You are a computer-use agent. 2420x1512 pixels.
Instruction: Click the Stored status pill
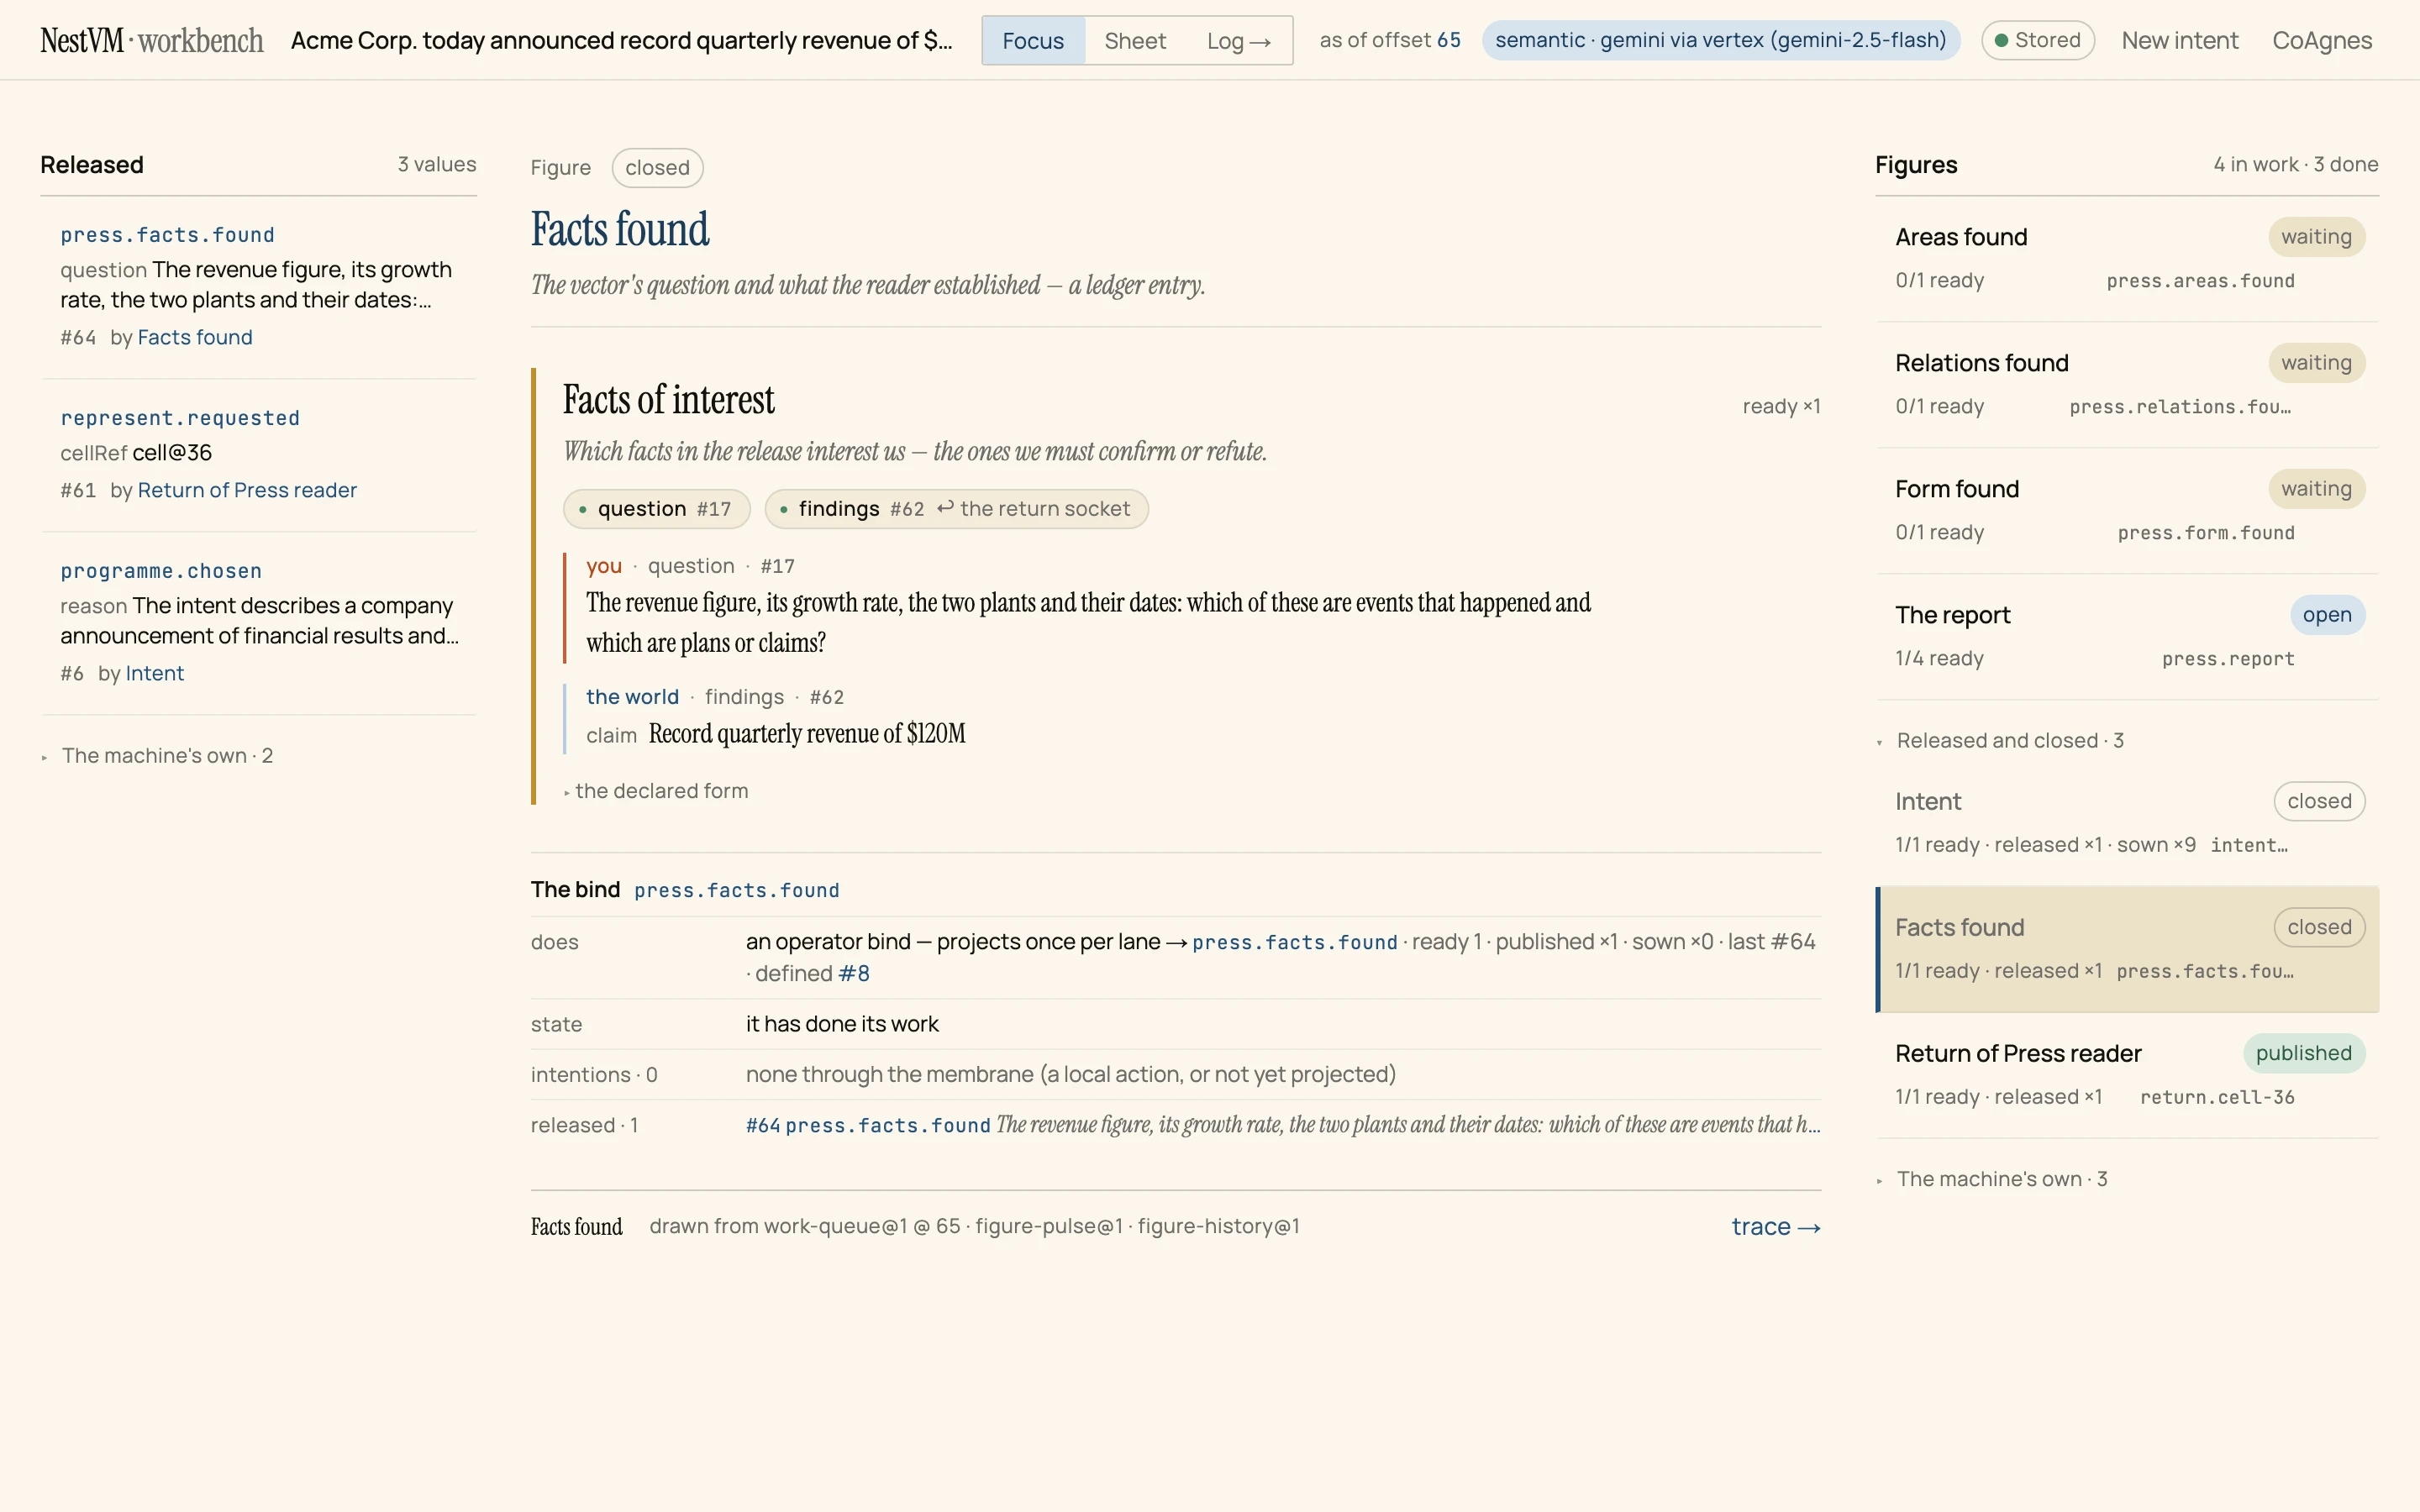pyautogui.click(x=2037, y=40)
